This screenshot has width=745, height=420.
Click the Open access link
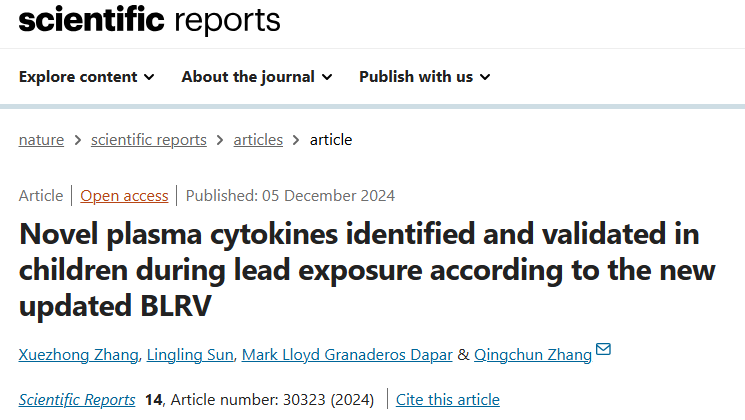coord(124,195)
